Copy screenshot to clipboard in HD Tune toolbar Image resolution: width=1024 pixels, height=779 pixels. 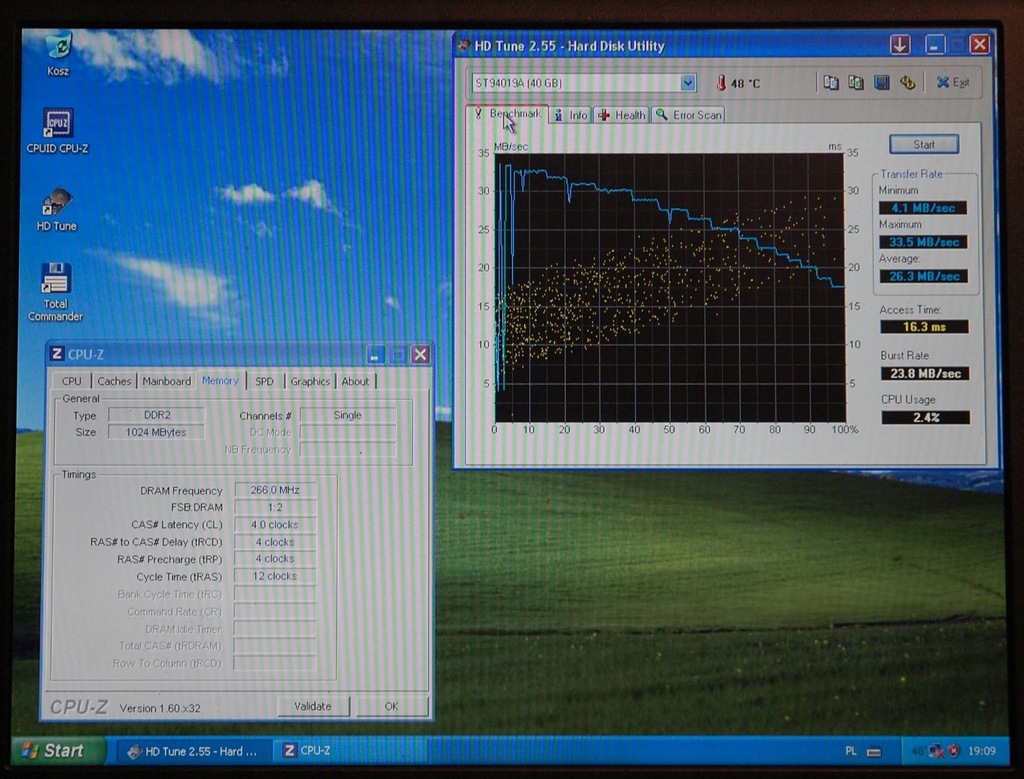pos(856,82)
